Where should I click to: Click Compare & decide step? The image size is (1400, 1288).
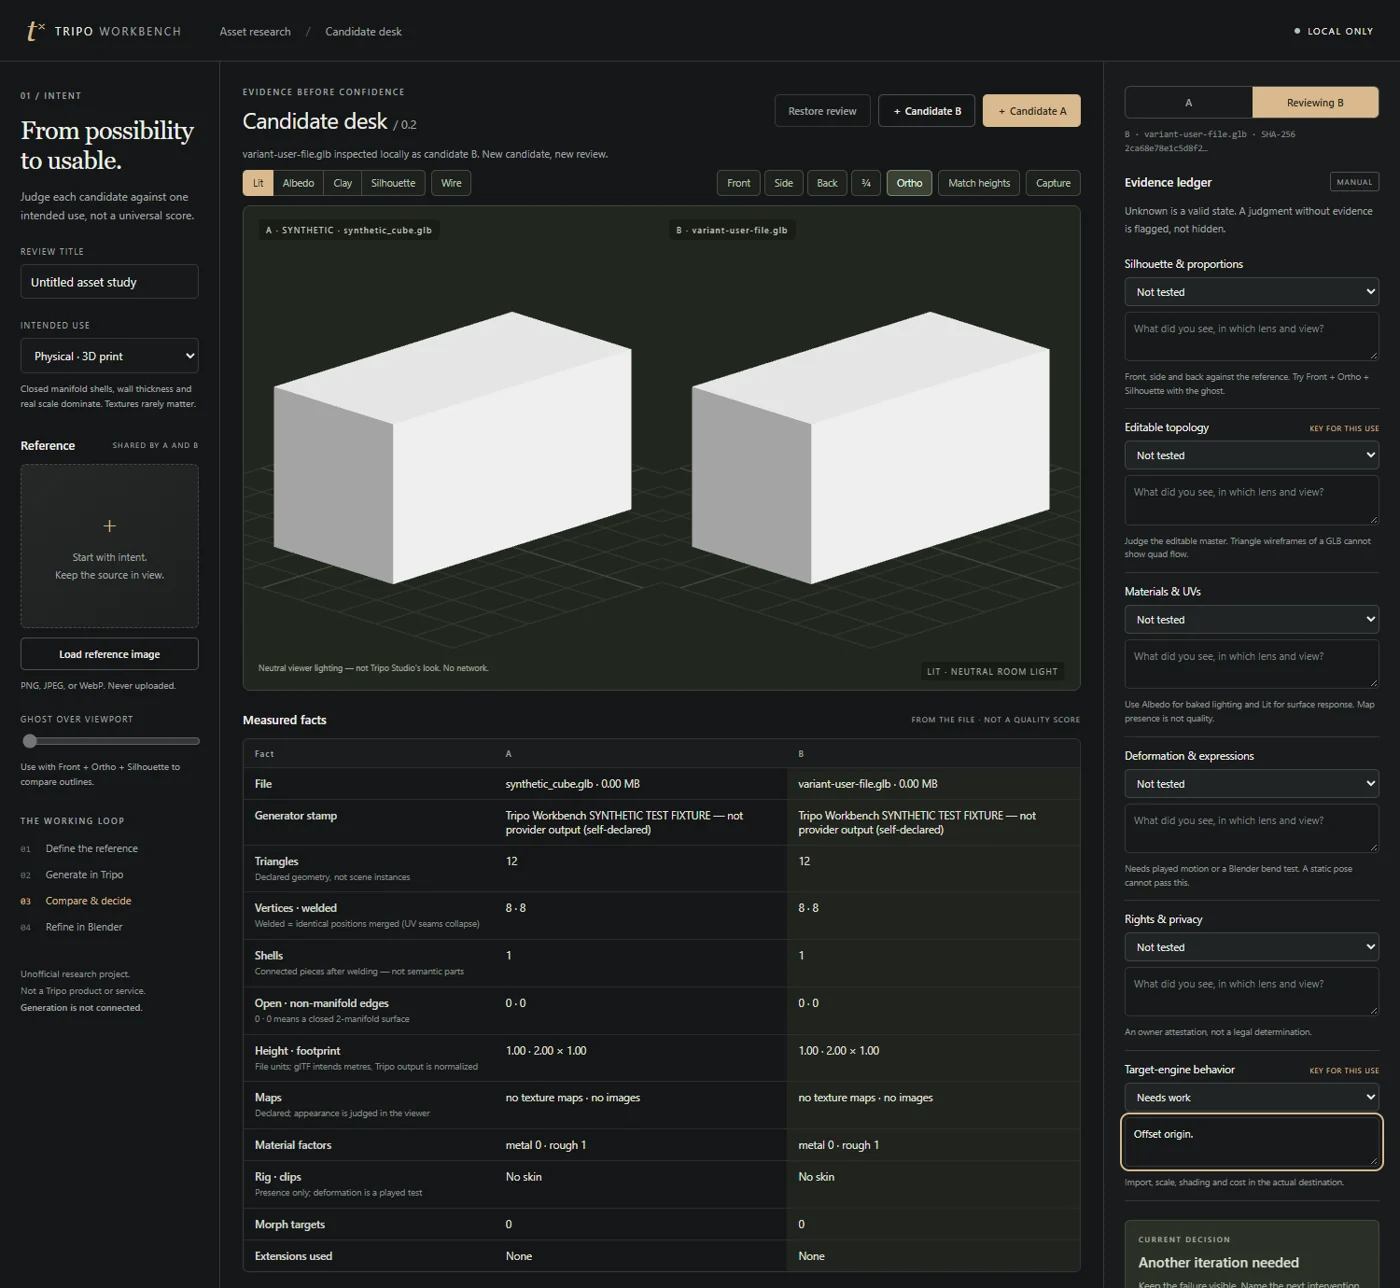tap(88, 901)
